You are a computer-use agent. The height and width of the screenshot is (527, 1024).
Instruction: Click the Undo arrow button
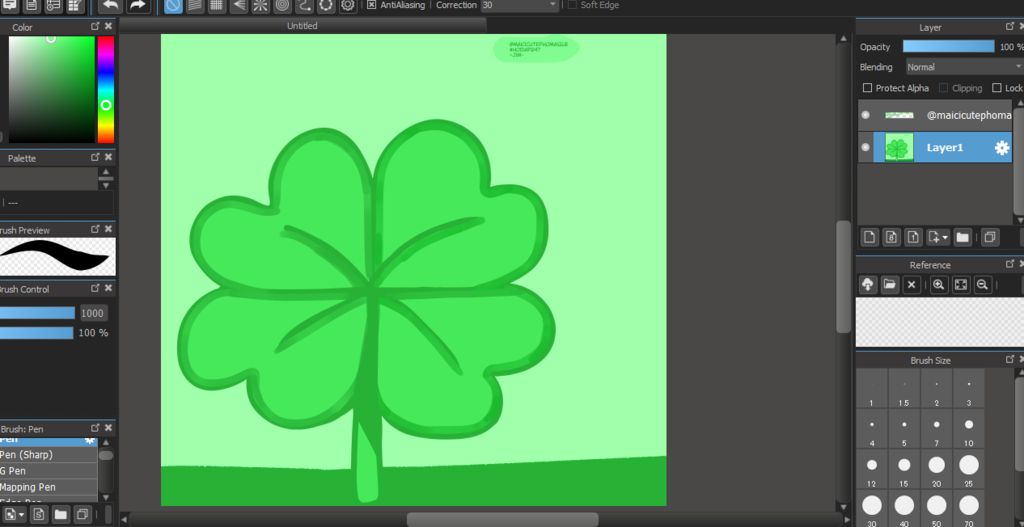[x=111, y=6]
